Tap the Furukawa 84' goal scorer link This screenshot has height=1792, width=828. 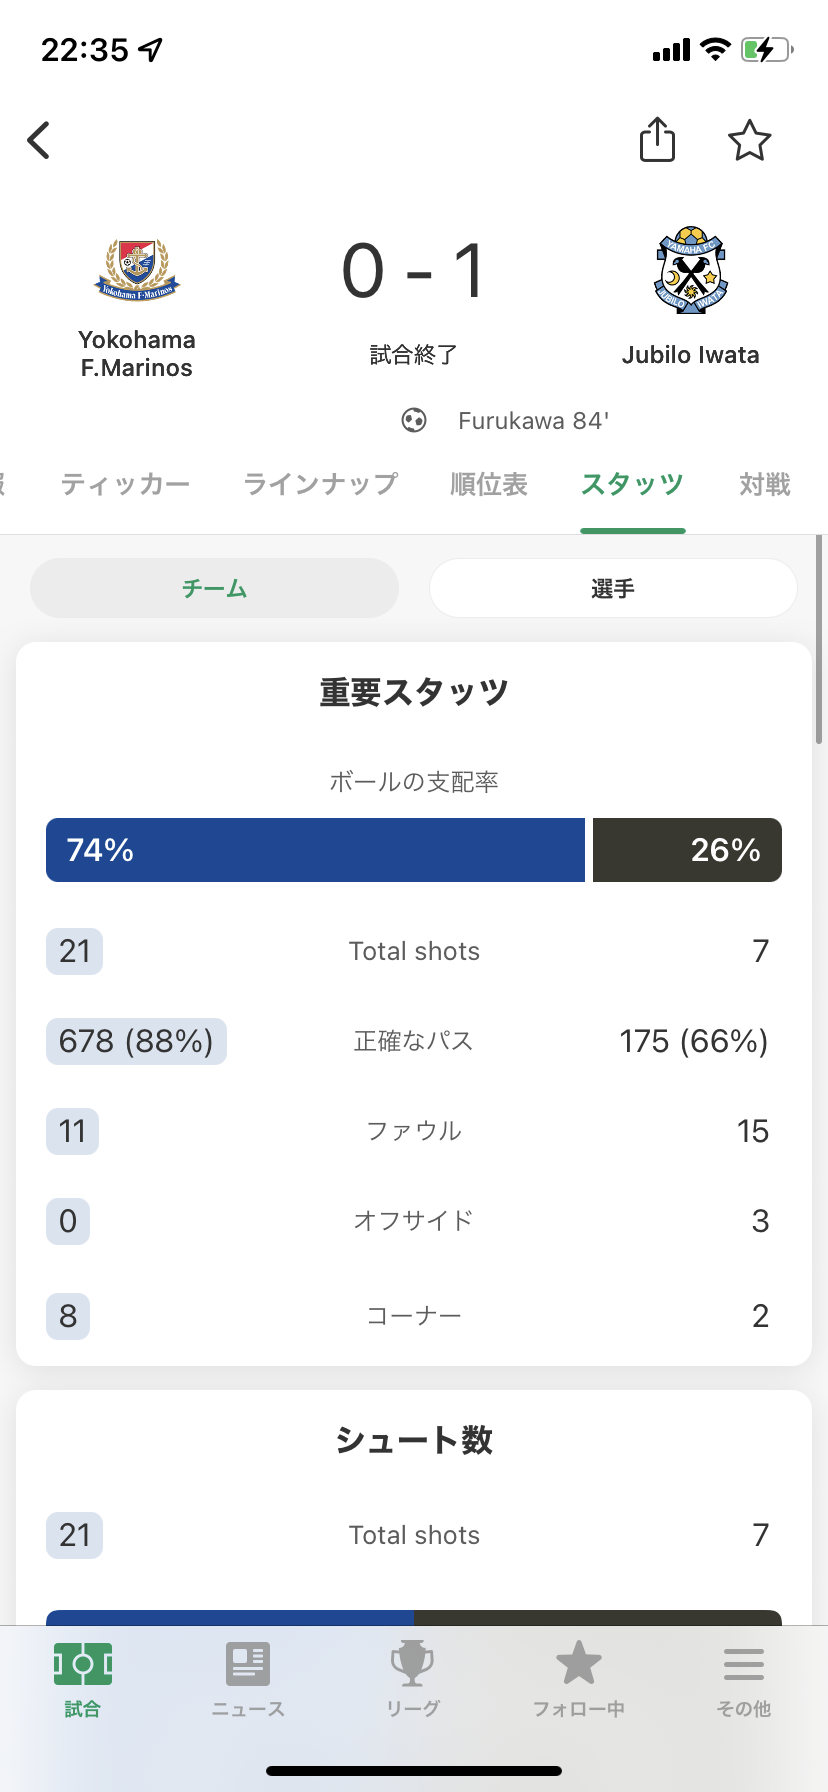(533, 421)
